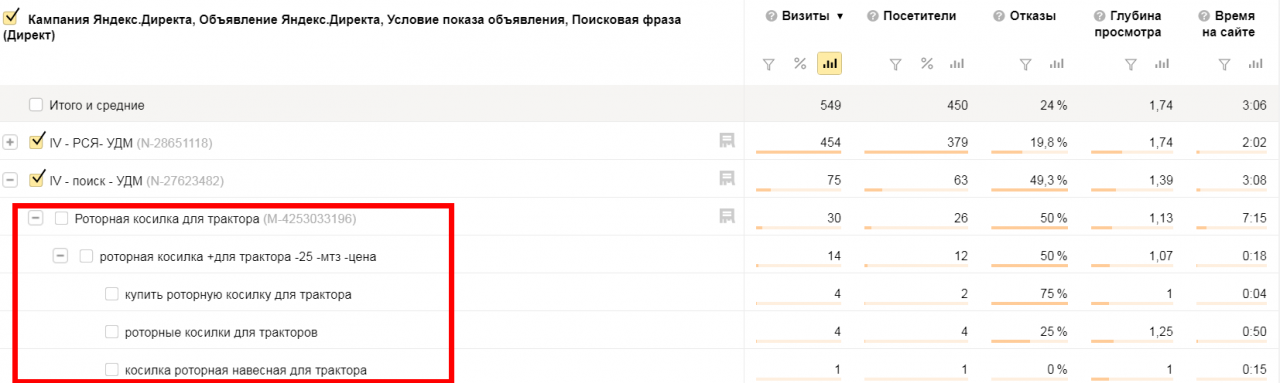Image resolution: width=1280 pixels, height=383 pixels.
Task: Toggle percent view under Визиты column
Action: pyautogui.click(x=800, y=64)
